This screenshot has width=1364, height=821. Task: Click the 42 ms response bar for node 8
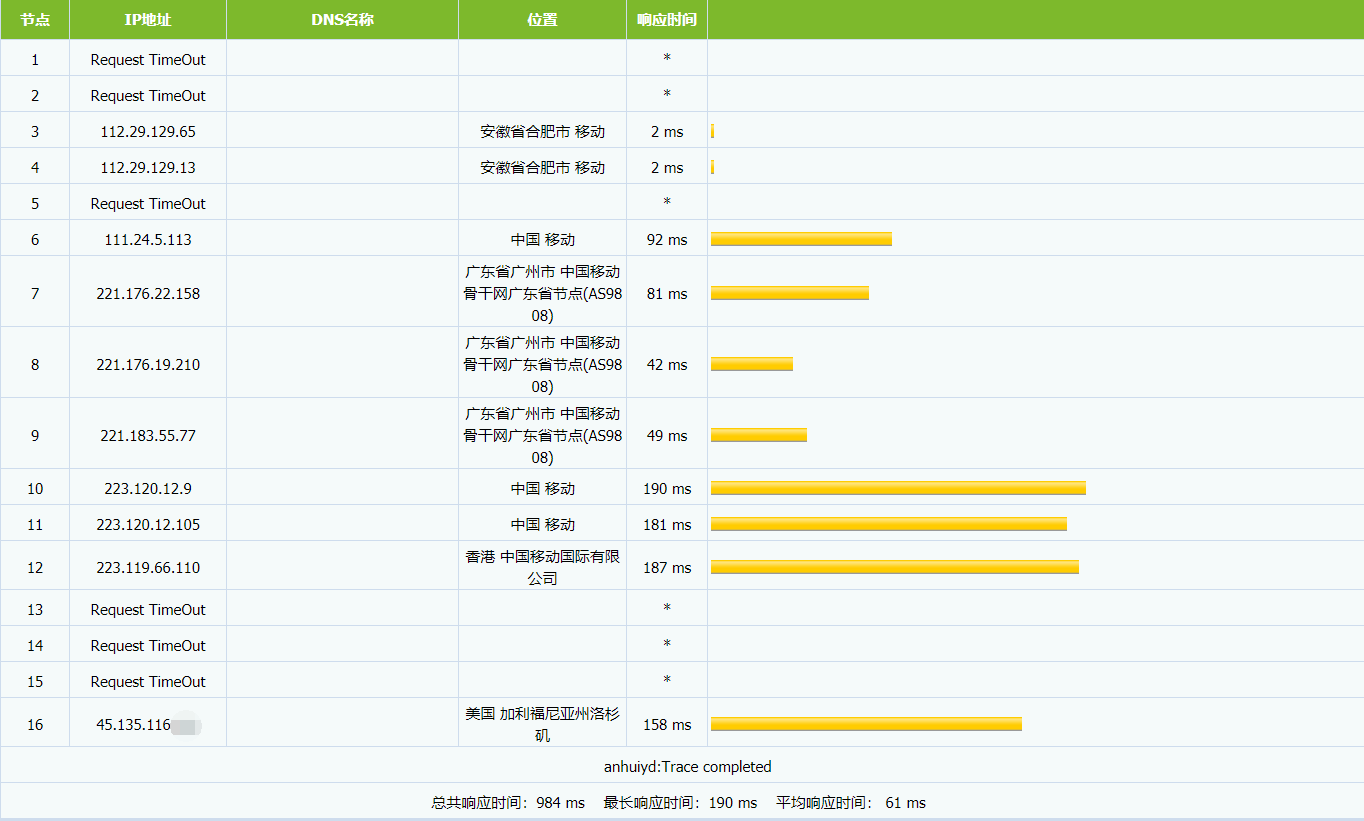[751, 364]
